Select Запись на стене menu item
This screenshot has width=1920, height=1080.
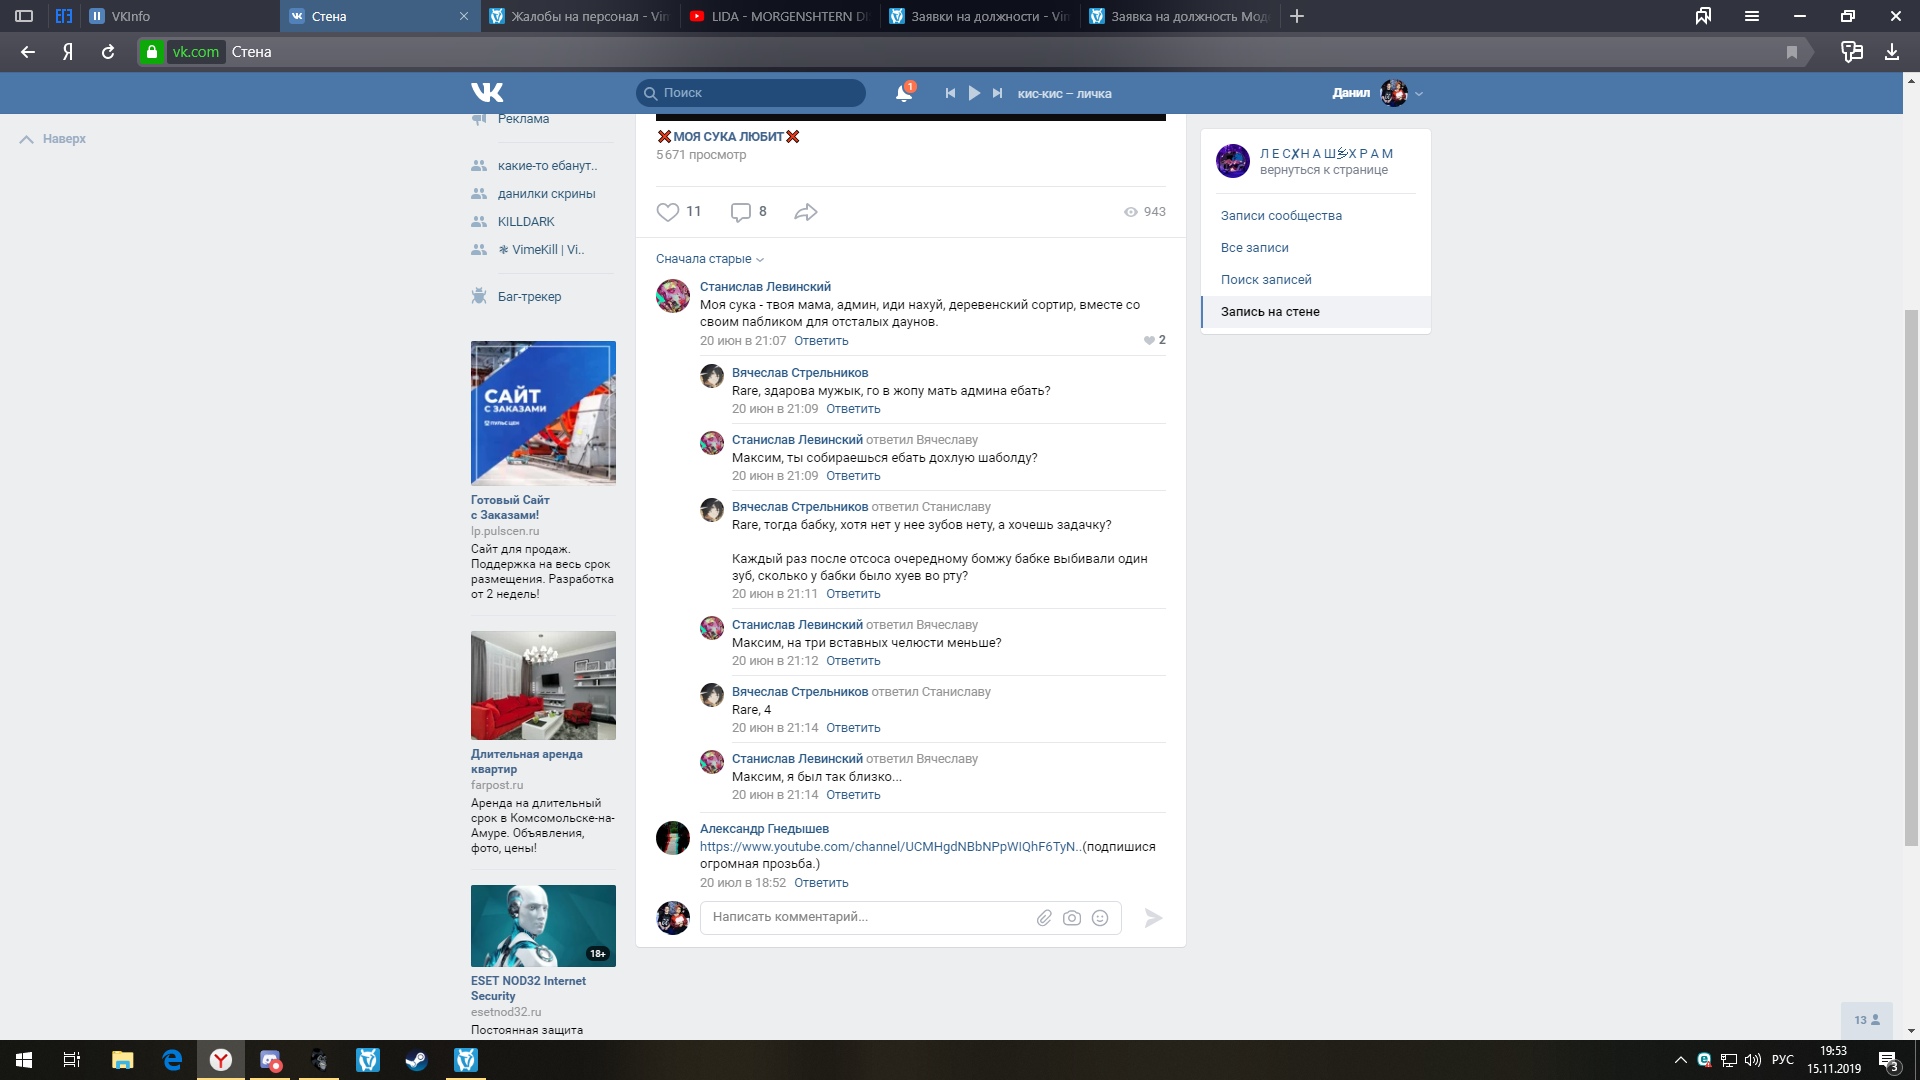(x=1316, y=312)
